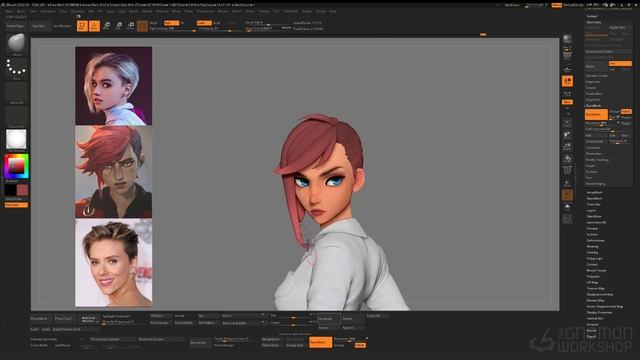Image resolution: width=640 pixels, height=360 pixels.
Task: Toggle the Alternate color button
Action: click(x=16, y=205)
